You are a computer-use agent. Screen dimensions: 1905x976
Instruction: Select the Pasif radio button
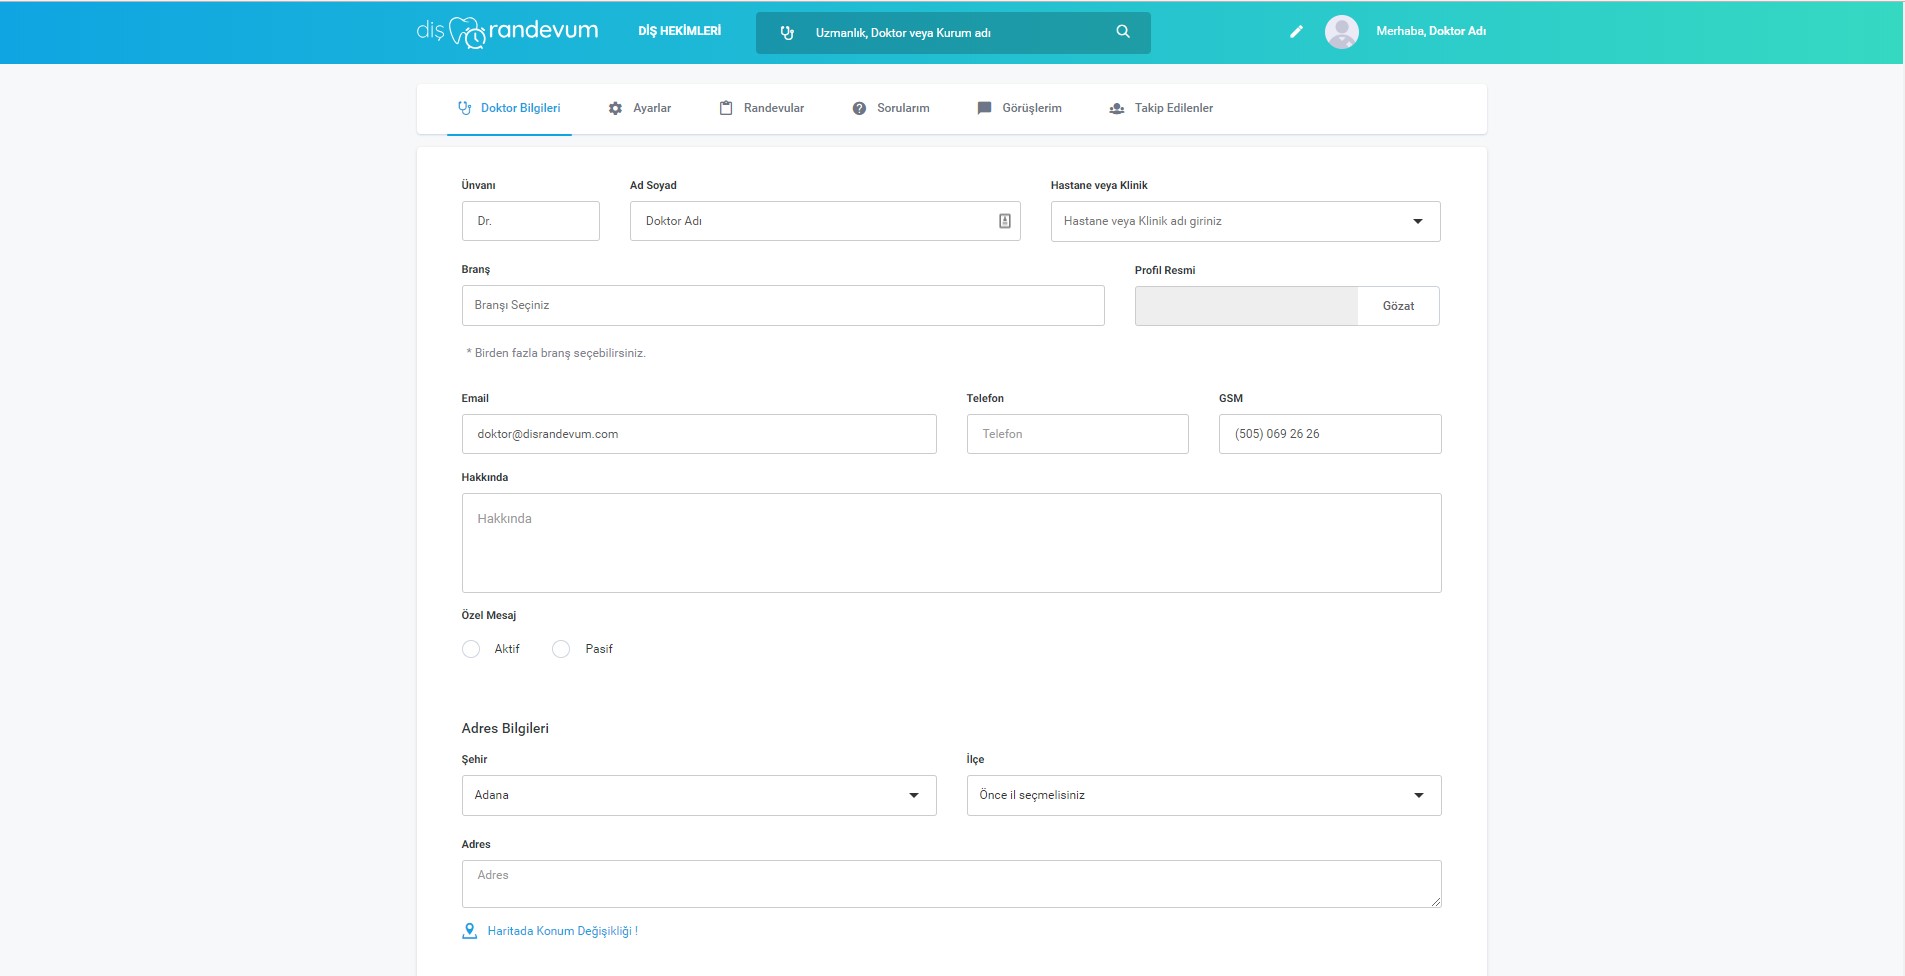click(561, 649)
